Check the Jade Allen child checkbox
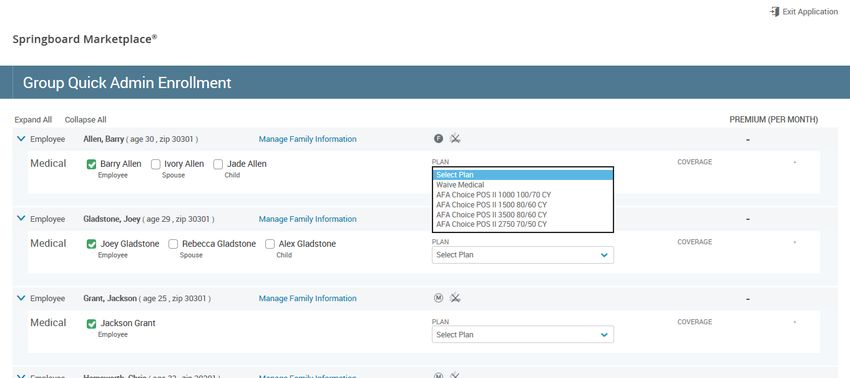Screen dimensions: 850x378 coord(218,164)
